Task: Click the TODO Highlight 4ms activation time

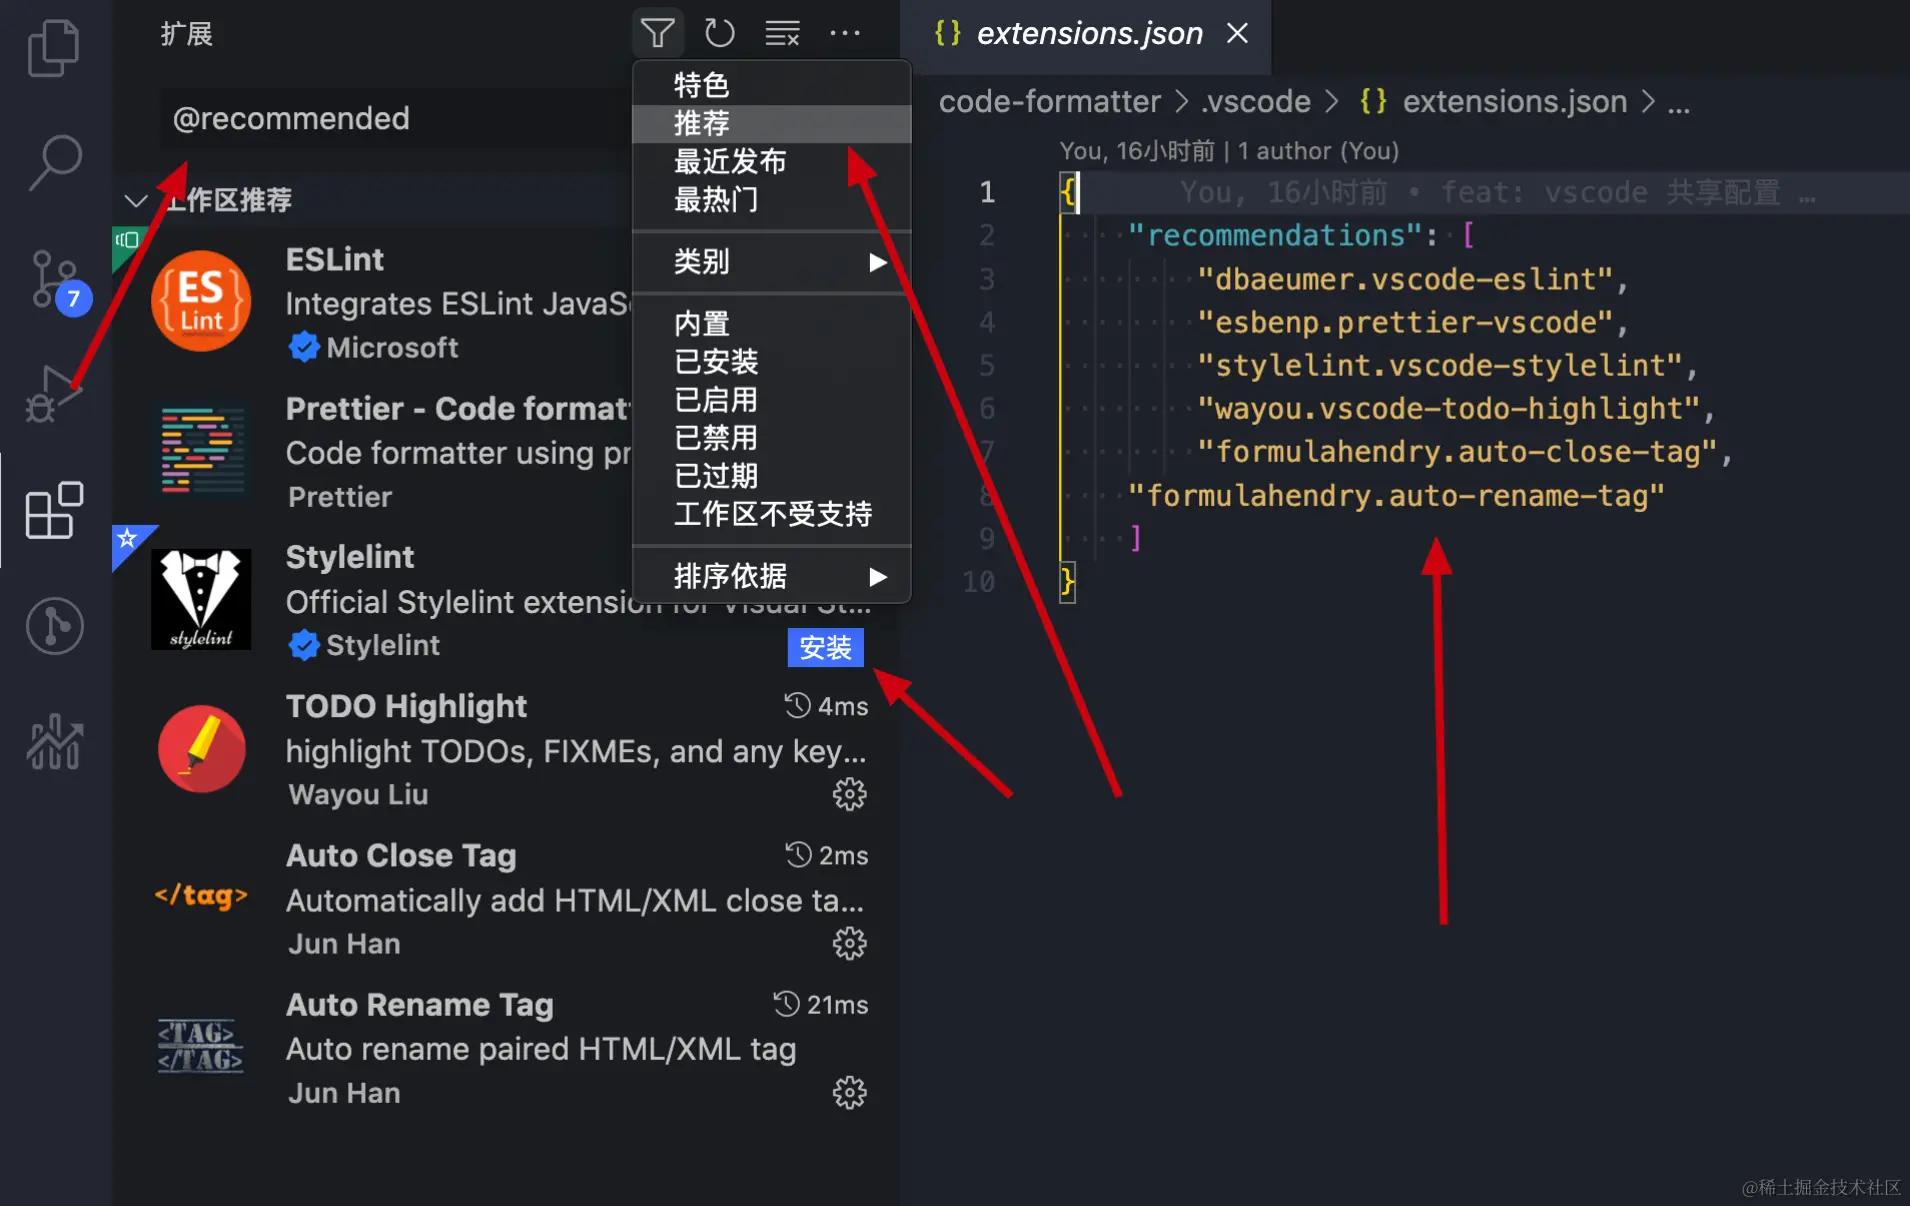Action: click(x=826, y=706)
